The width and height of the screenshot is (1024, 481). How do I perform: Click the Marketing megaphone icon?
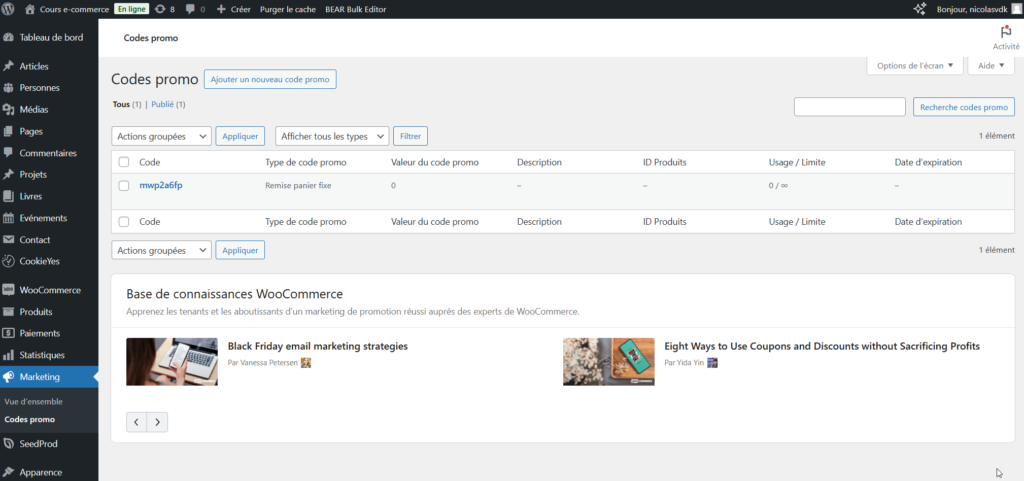pyautogui.click(x=8, y=377)
